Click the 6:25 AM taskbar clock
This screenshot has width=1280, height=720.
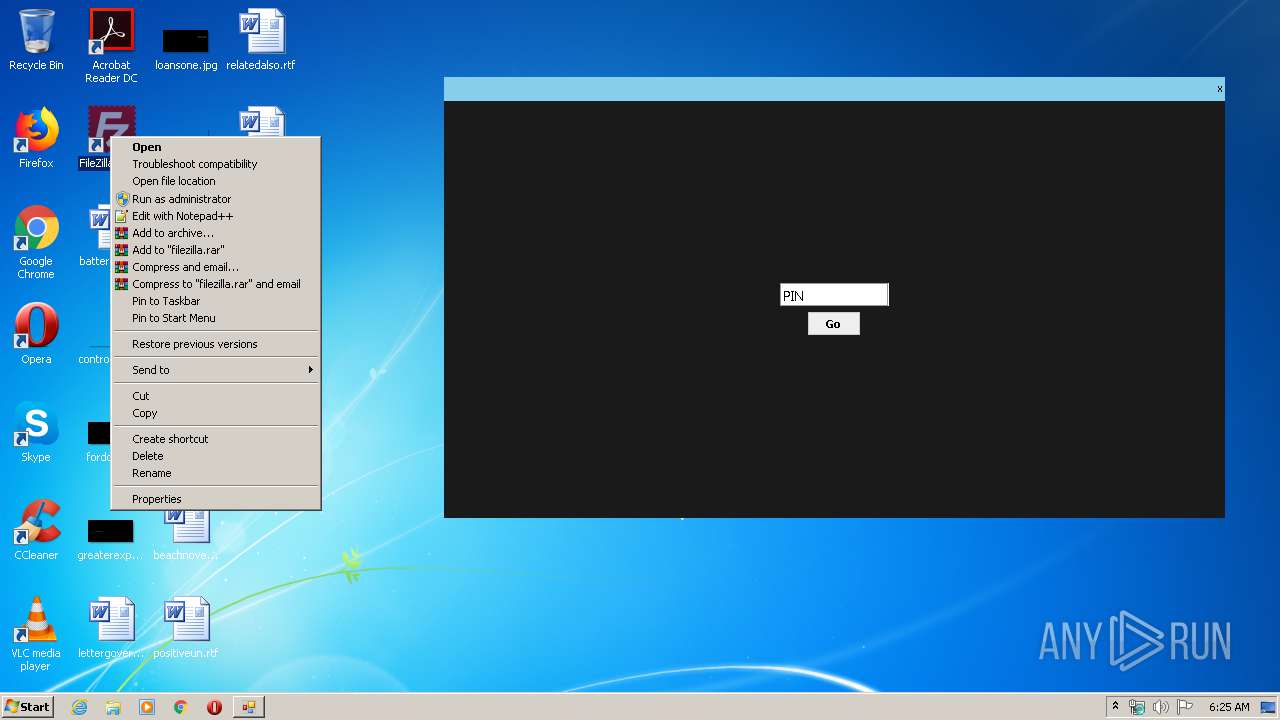1229,707
